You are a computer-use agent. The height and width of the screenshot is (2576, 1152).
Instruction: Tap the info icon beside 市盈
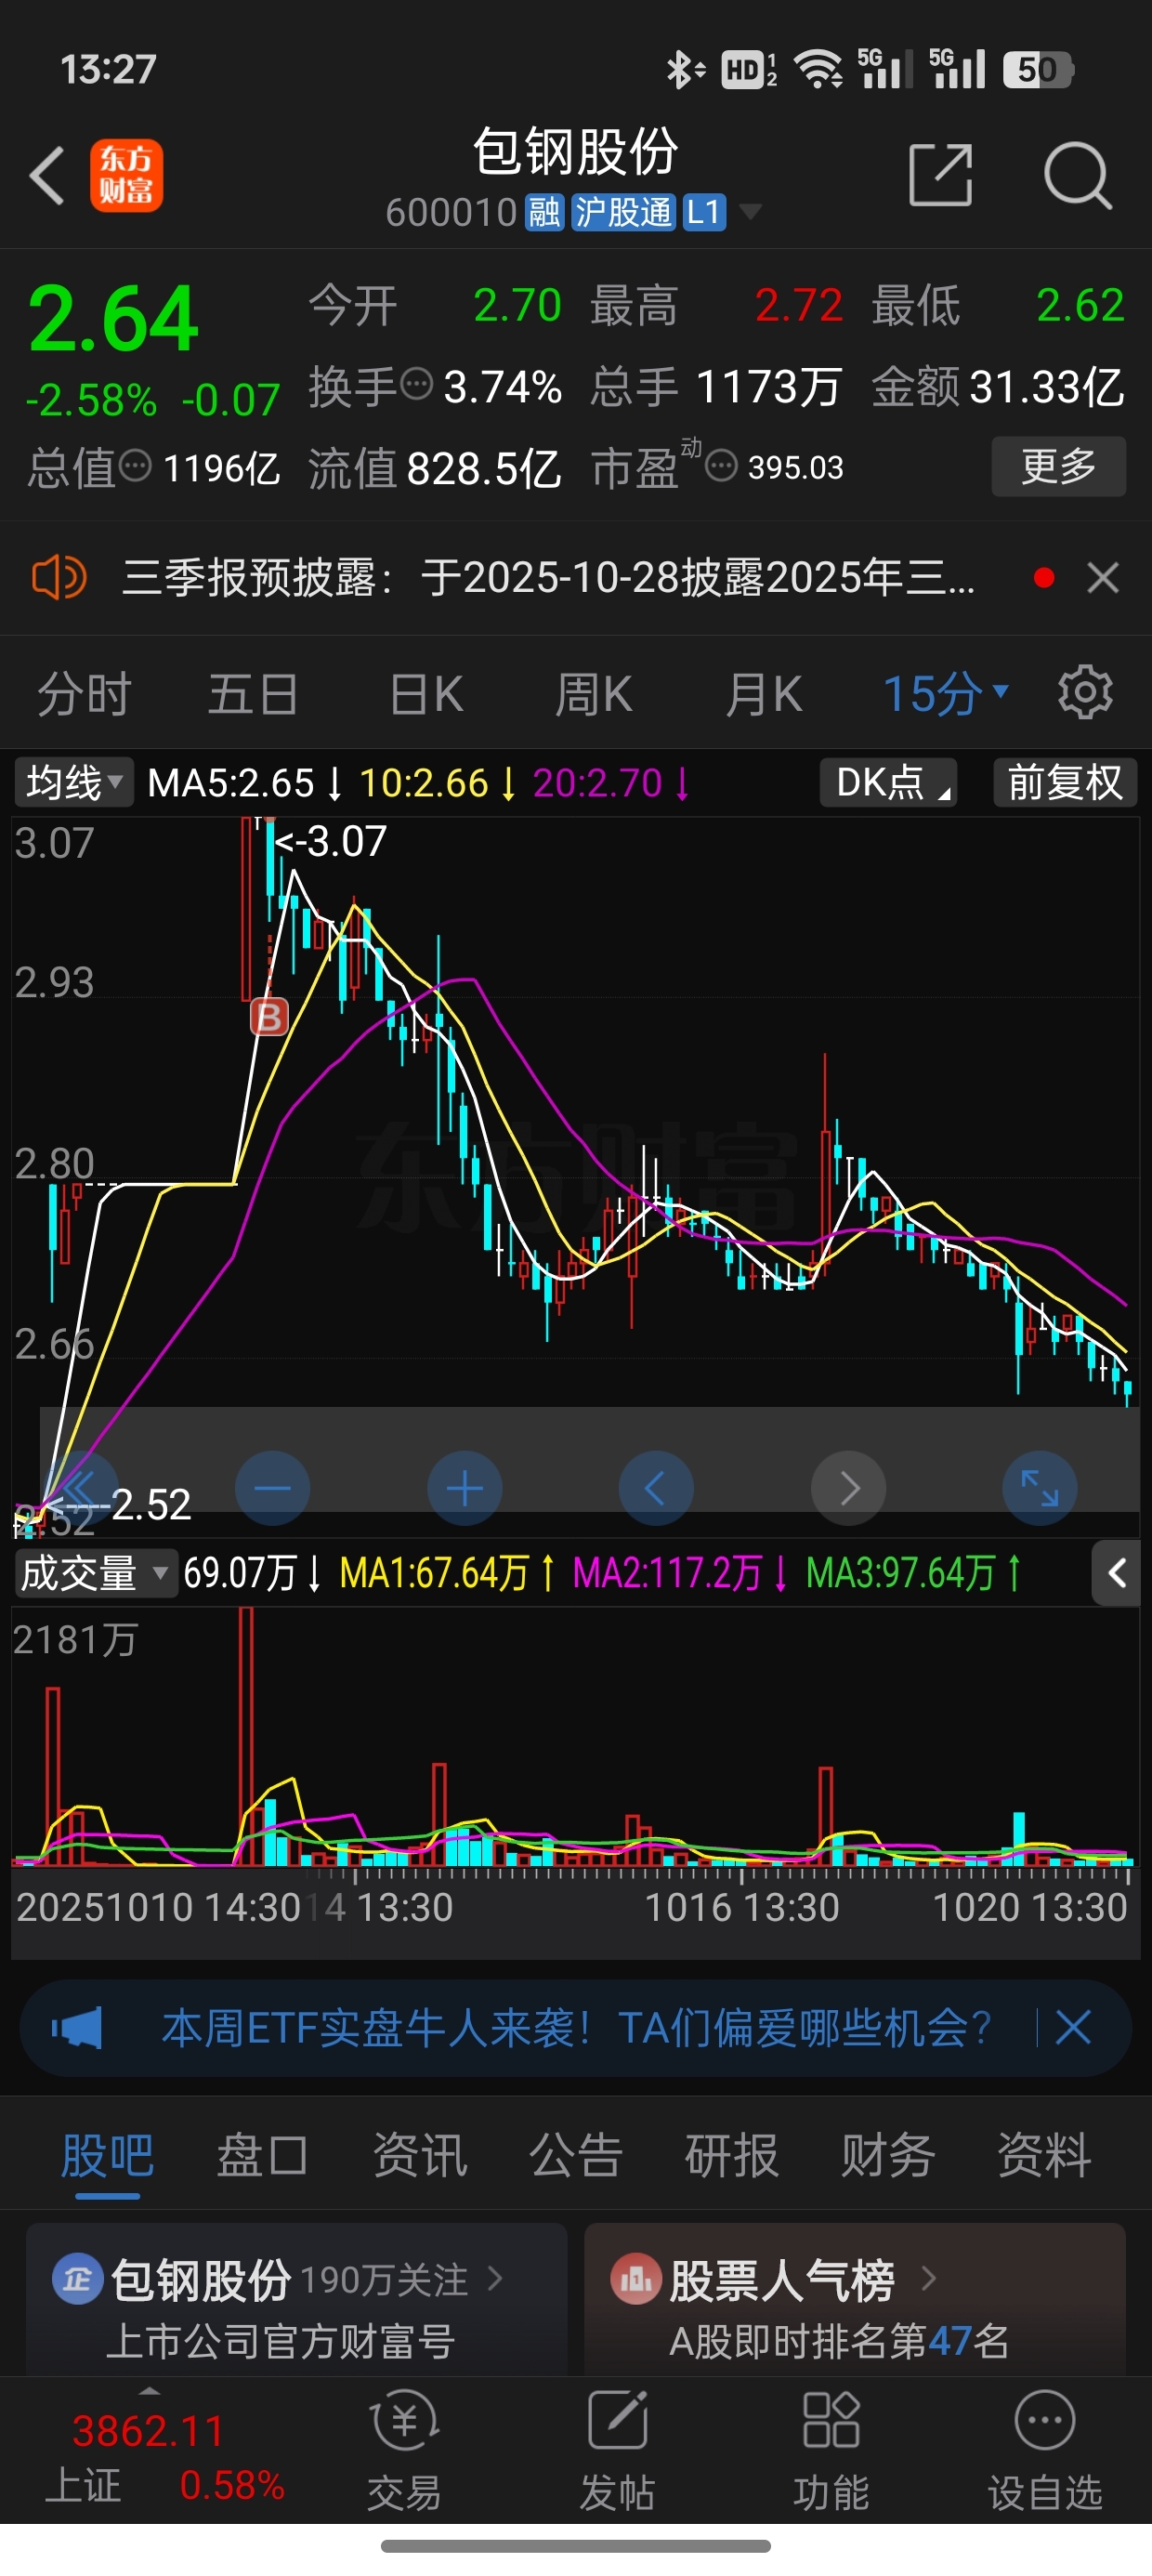tap(721, 465)
